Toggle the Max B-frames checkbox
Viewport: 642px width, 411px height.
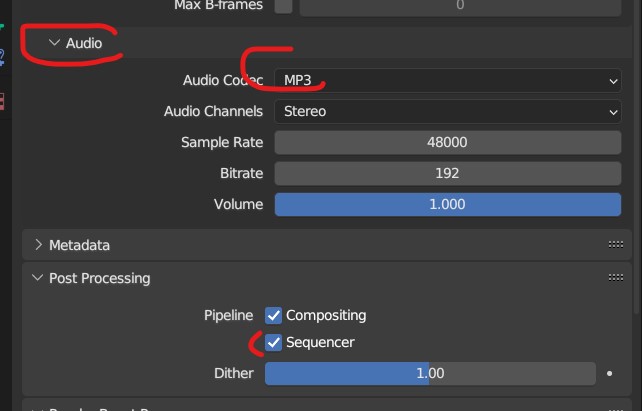283,6
